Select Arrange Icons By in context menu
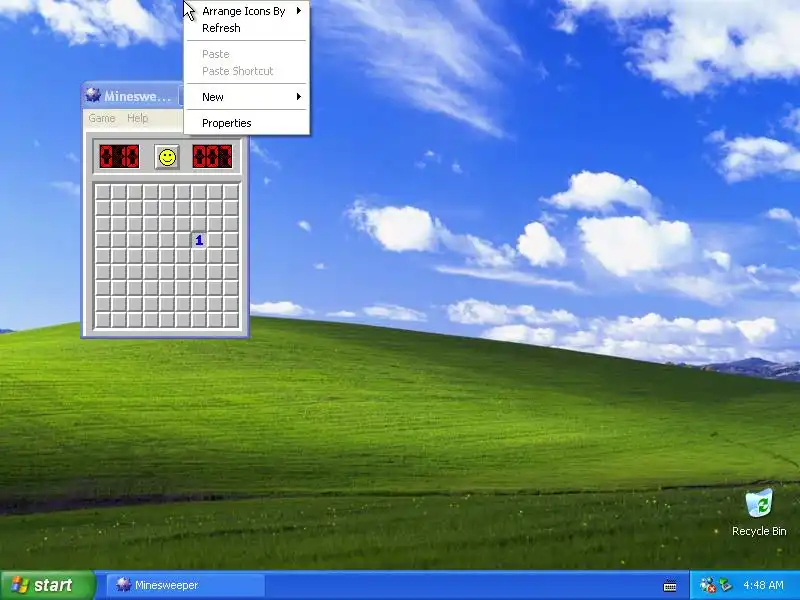The image size is (800, 600). 247,11
